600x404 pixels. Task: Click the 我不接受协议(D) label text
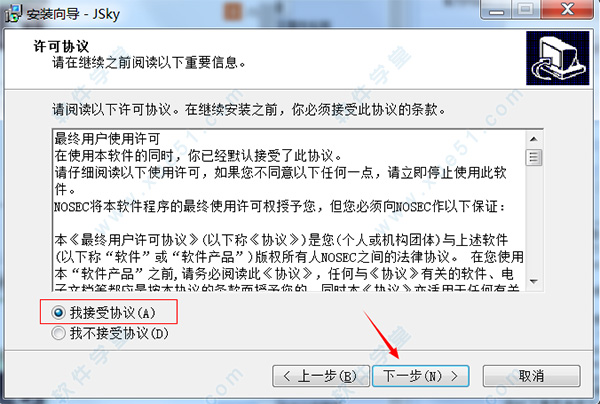click(119, 333)
